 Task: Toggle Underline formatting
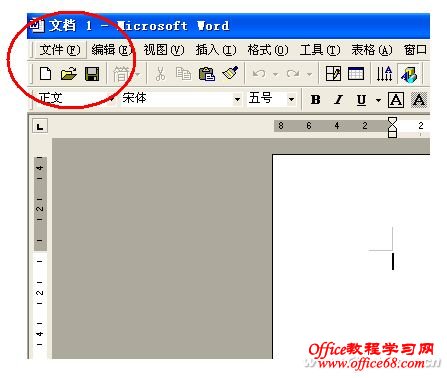(361, 100)
